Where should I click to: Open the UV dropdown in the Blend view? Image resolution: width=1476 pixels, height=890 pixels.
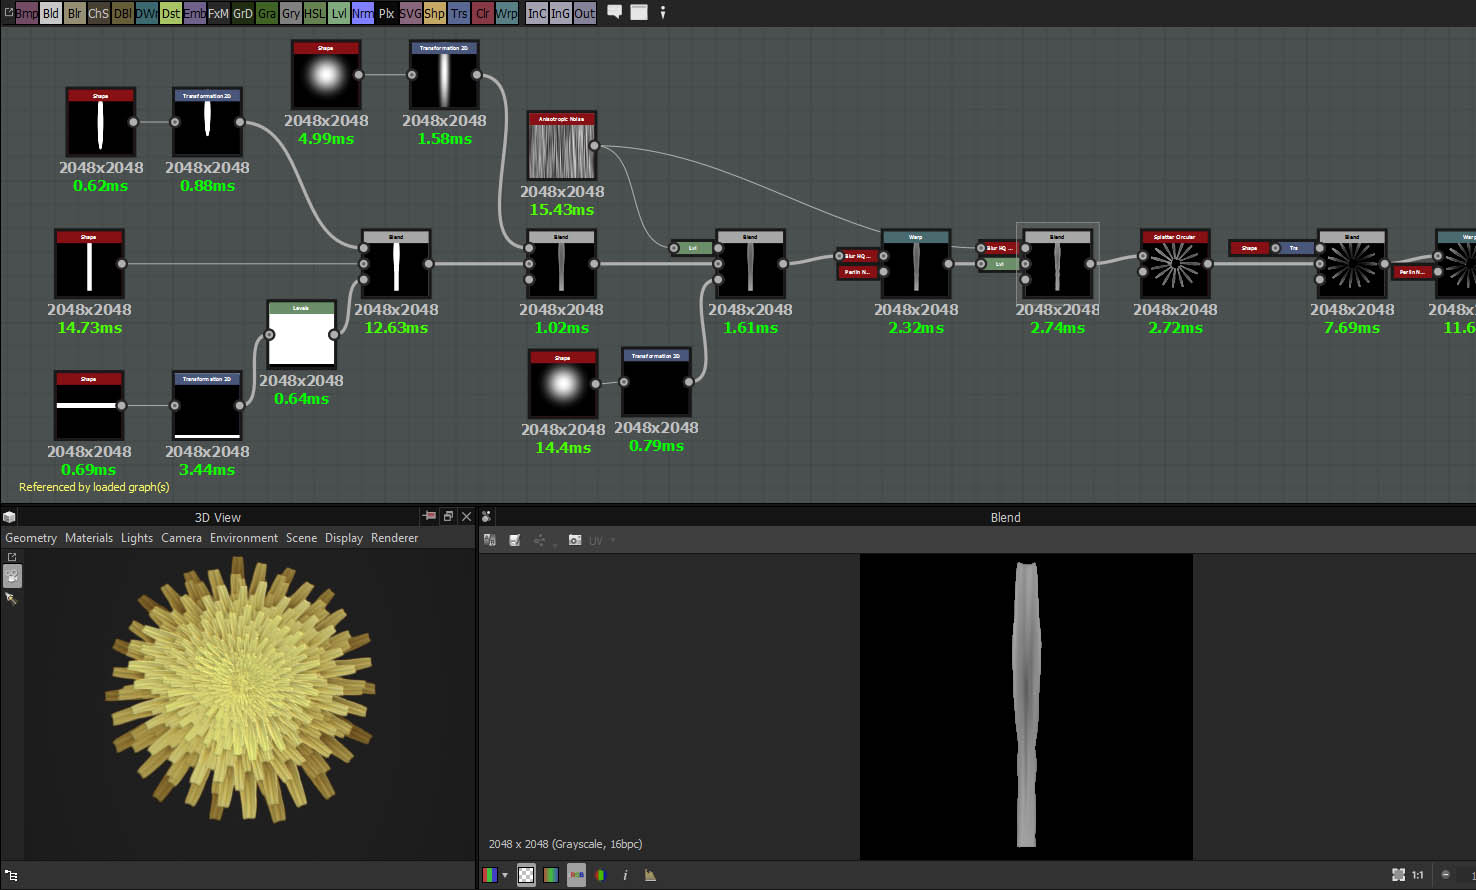(x=602, y=541)
